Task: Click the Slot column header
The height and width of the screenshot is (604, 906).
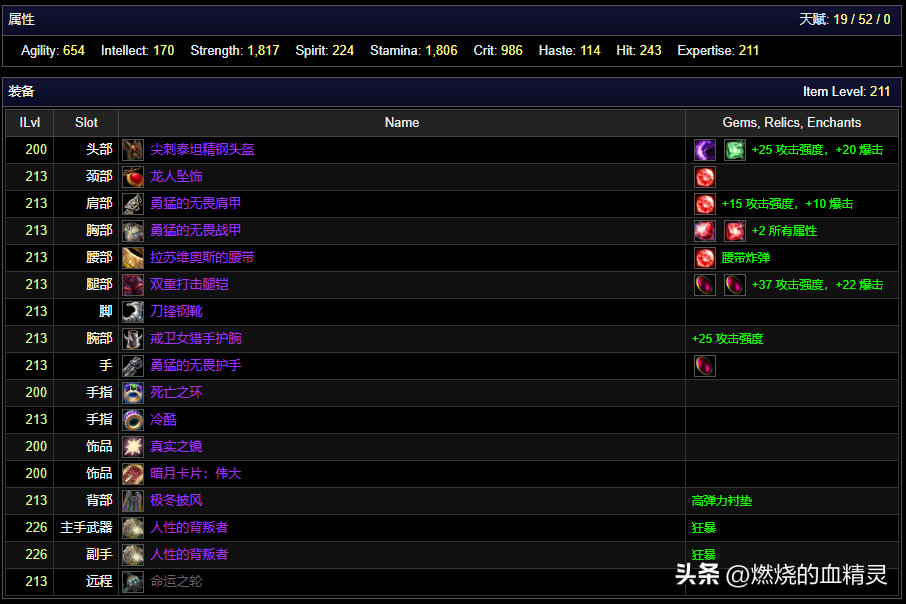Action: 86,123
